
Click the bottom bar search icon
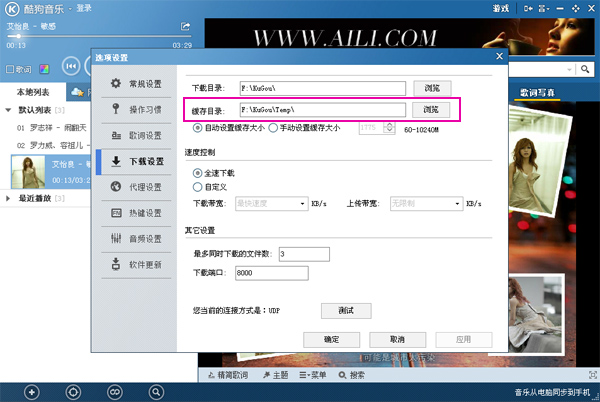tap(156, 392)
